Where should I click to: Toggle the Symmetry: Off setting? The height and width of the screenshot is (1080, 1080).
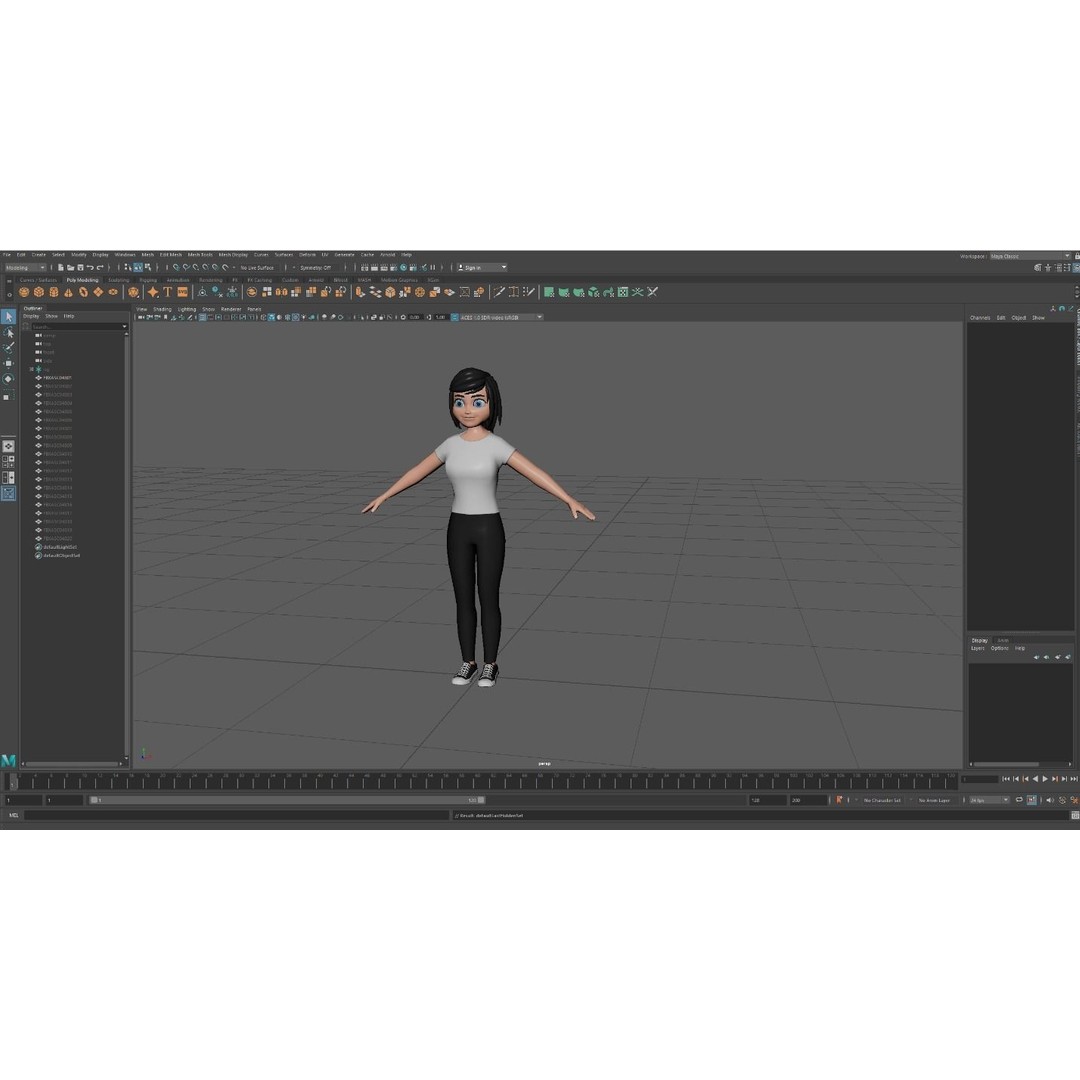315,267
